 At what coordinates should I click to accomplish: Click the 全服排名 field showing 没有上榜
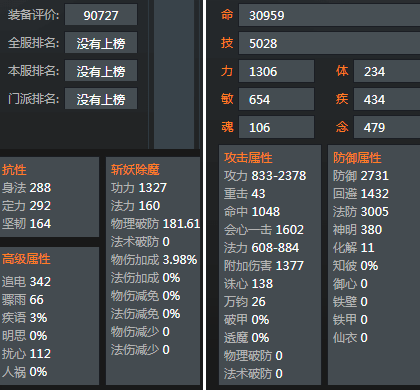[x=101, y=43]
